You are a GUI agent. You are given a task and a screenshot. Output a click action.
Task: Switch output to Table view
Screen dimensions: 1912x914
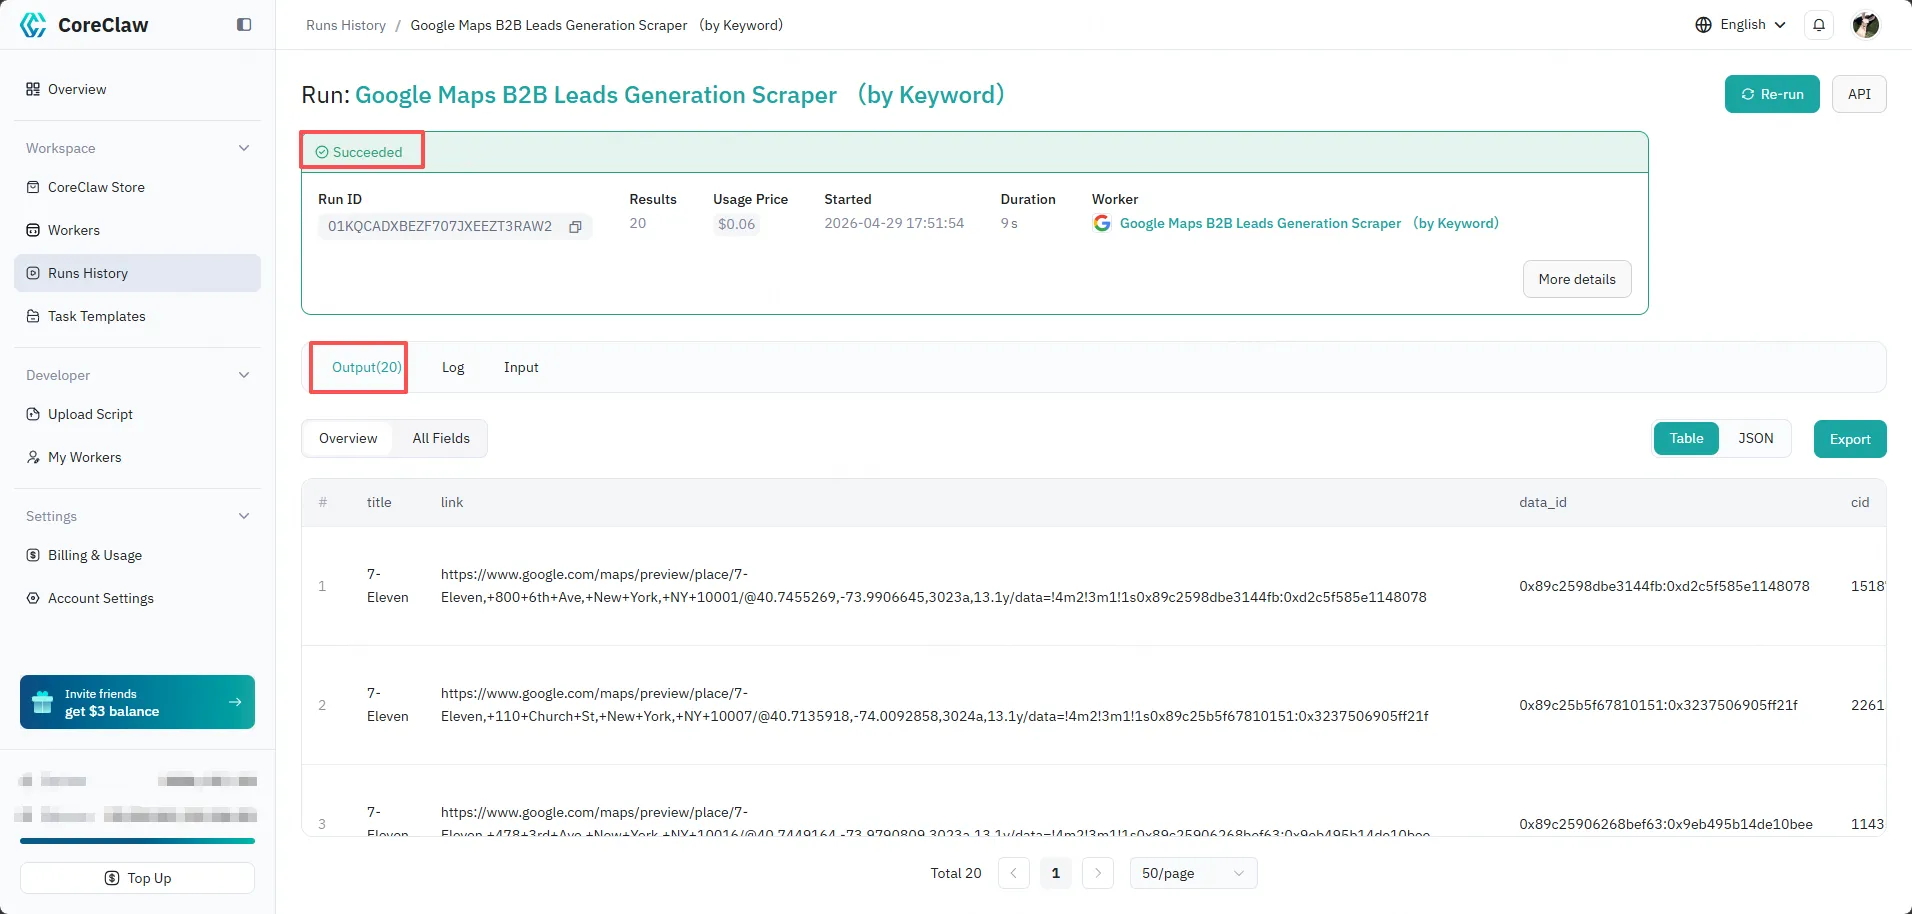[1686, 438]
